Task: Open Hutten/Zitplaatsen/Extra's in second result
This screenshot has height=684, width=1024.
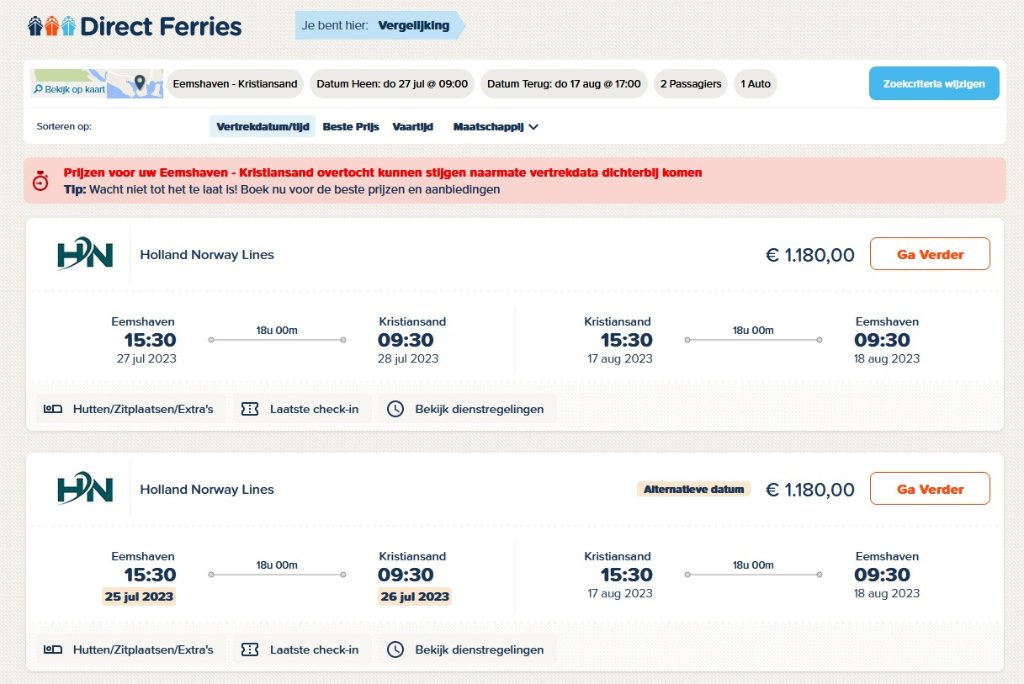Action: tap(131, 650)
